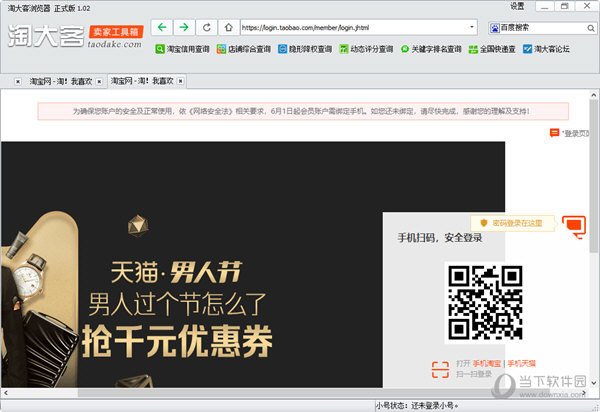Open 淘大客论坛 bookmark

coord(546,49)
